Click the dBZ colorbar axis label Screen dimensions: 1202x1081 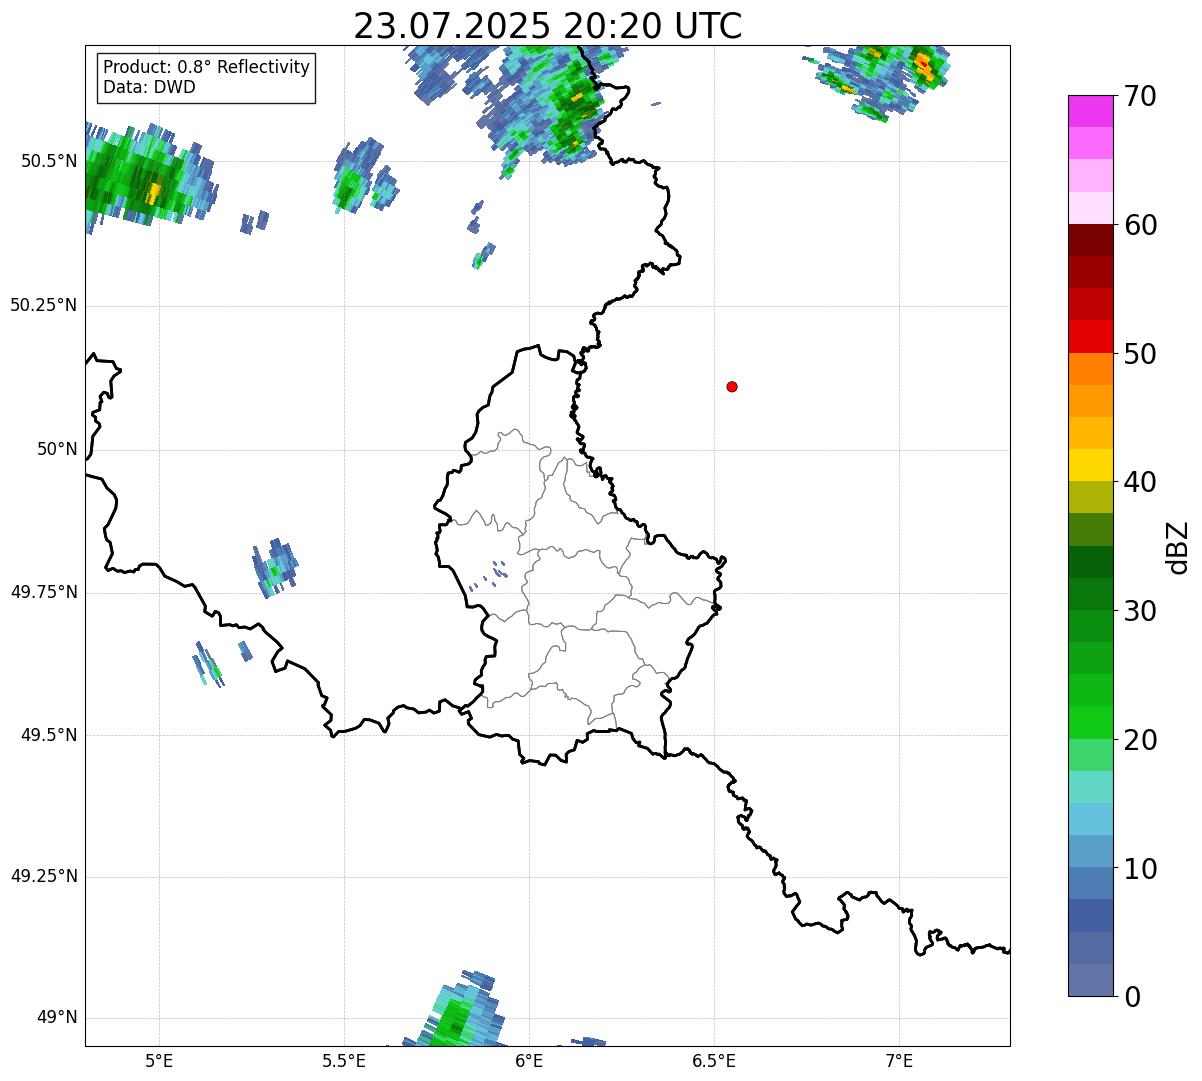pos(1179,547)
